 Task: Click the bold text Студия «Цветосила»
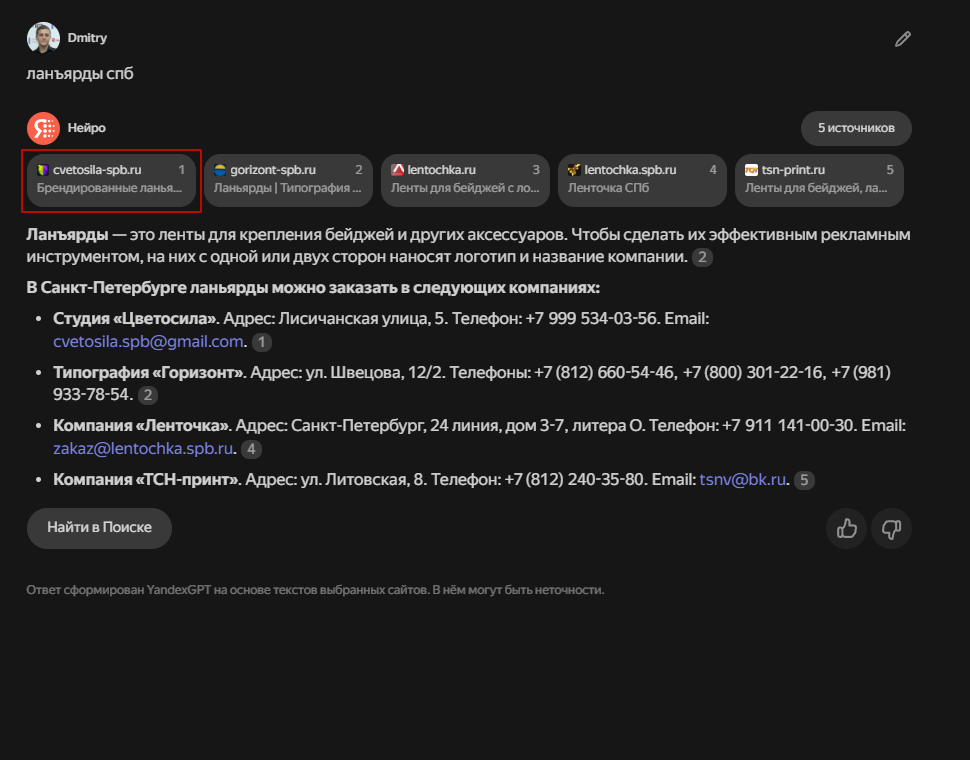pos(135,318)
